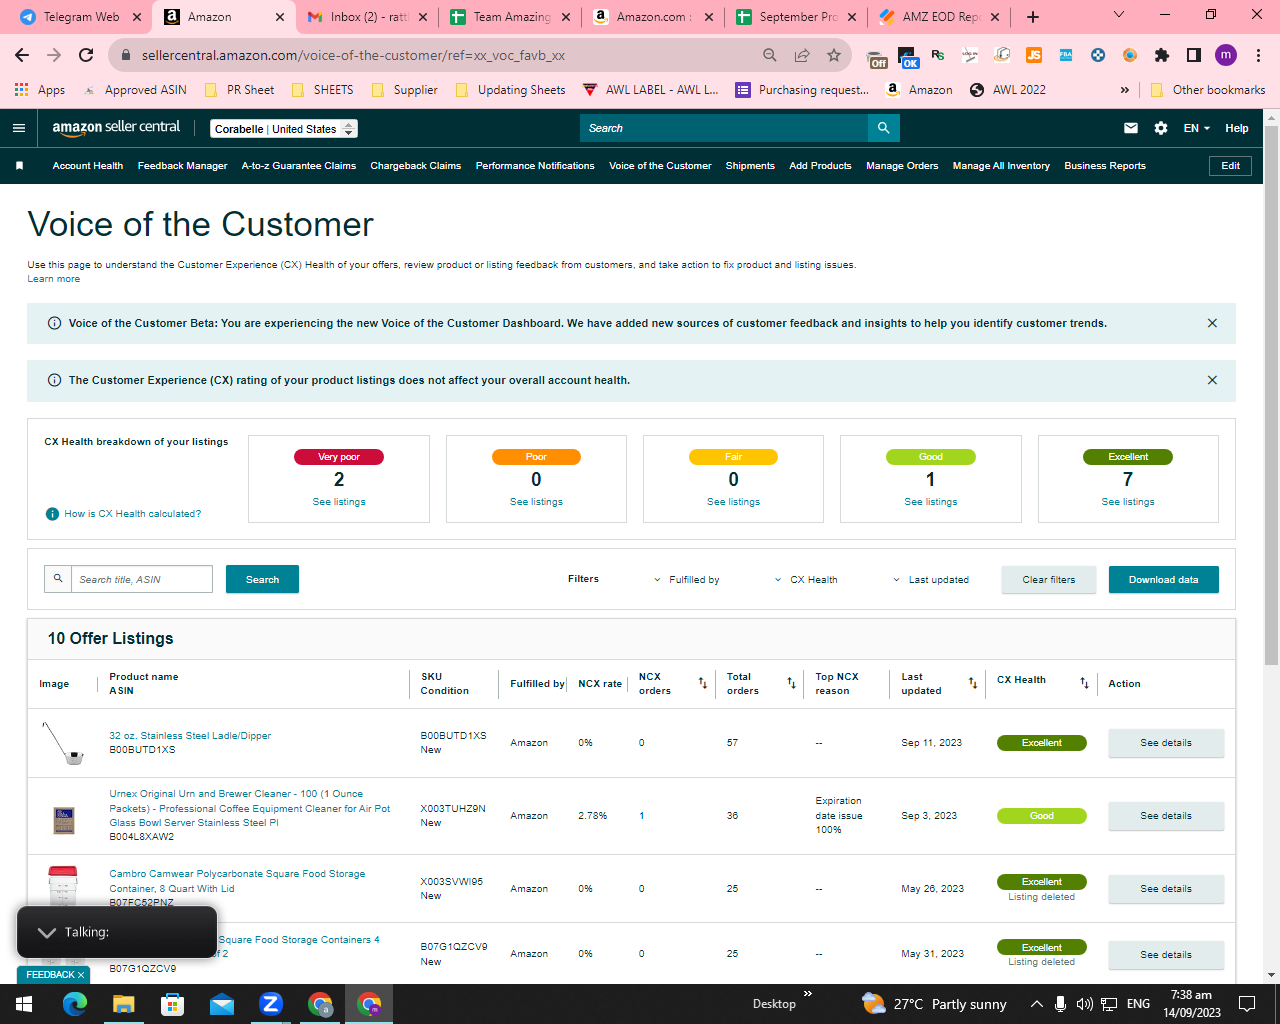Open Business Reports in the navigation bar

coord(1105,166)
